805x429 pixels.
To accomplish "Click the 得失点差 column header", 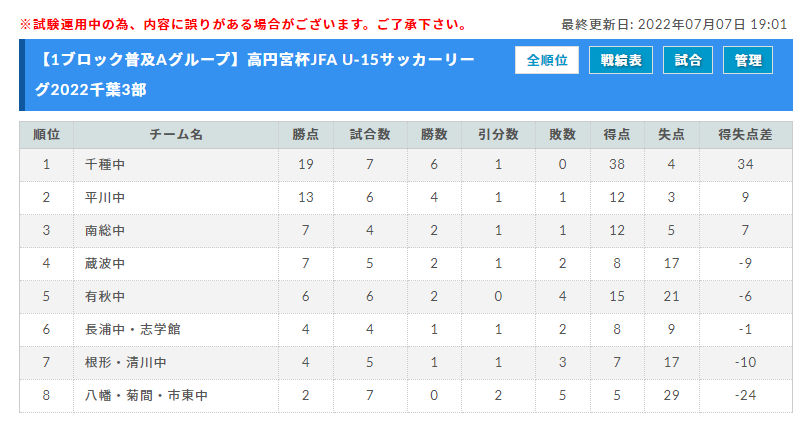I will click(x=745, y=135).
